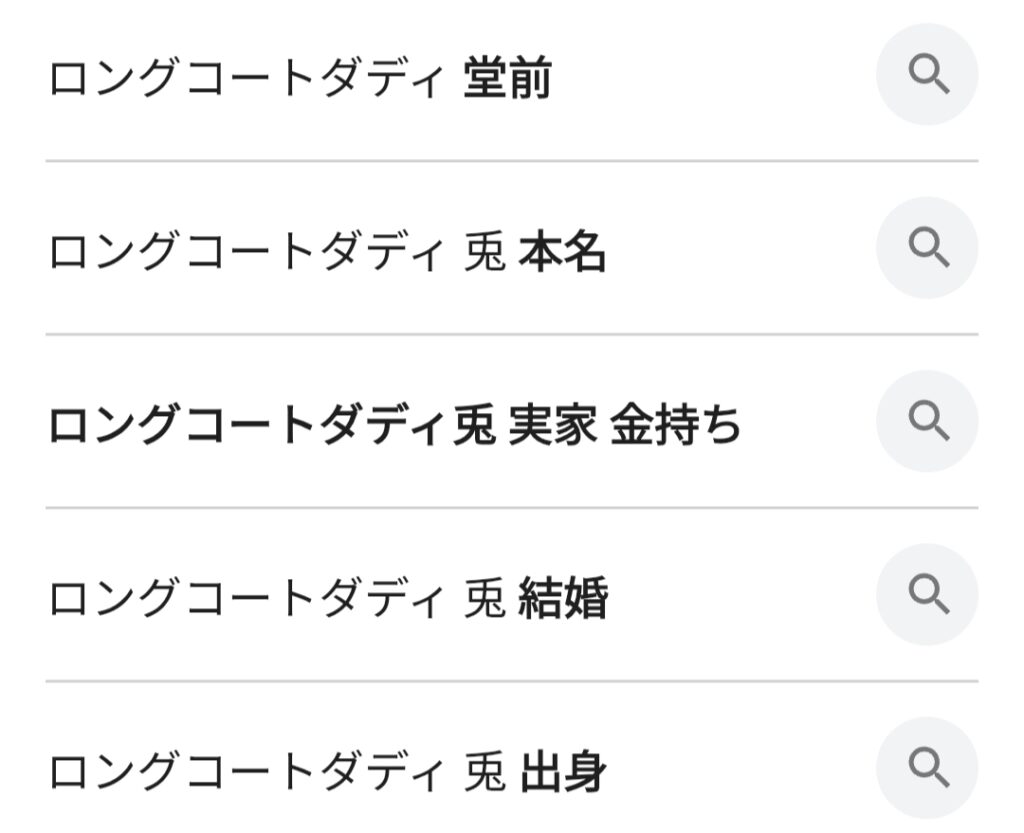Select suggestion ロングコートダディ 兎 出身
This screenshot has height=833, width=1024.
click(327, 773)
